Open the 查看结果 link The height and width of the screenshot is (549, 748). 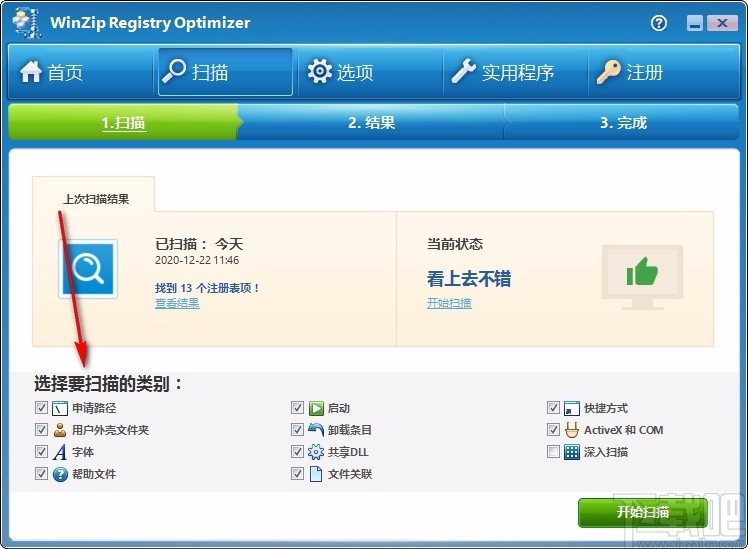tap(177, 303)
